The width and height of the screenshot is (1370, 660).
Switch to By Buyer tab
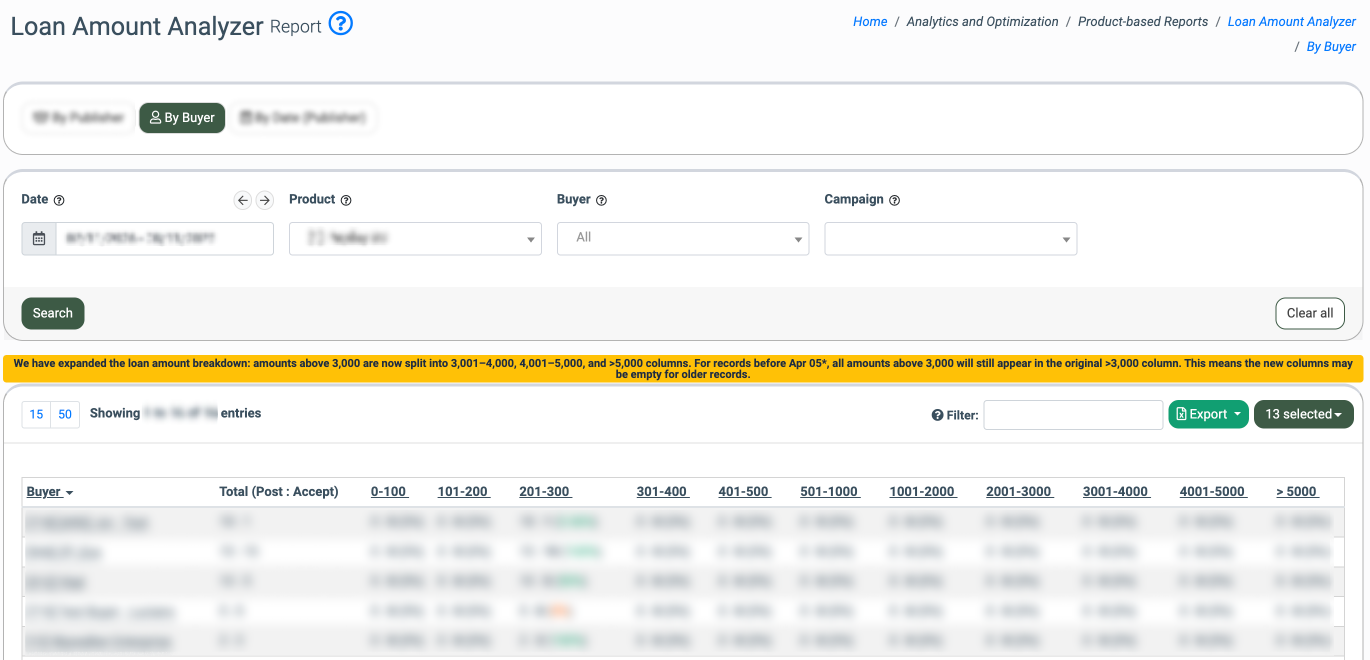[x=183, y=118]
